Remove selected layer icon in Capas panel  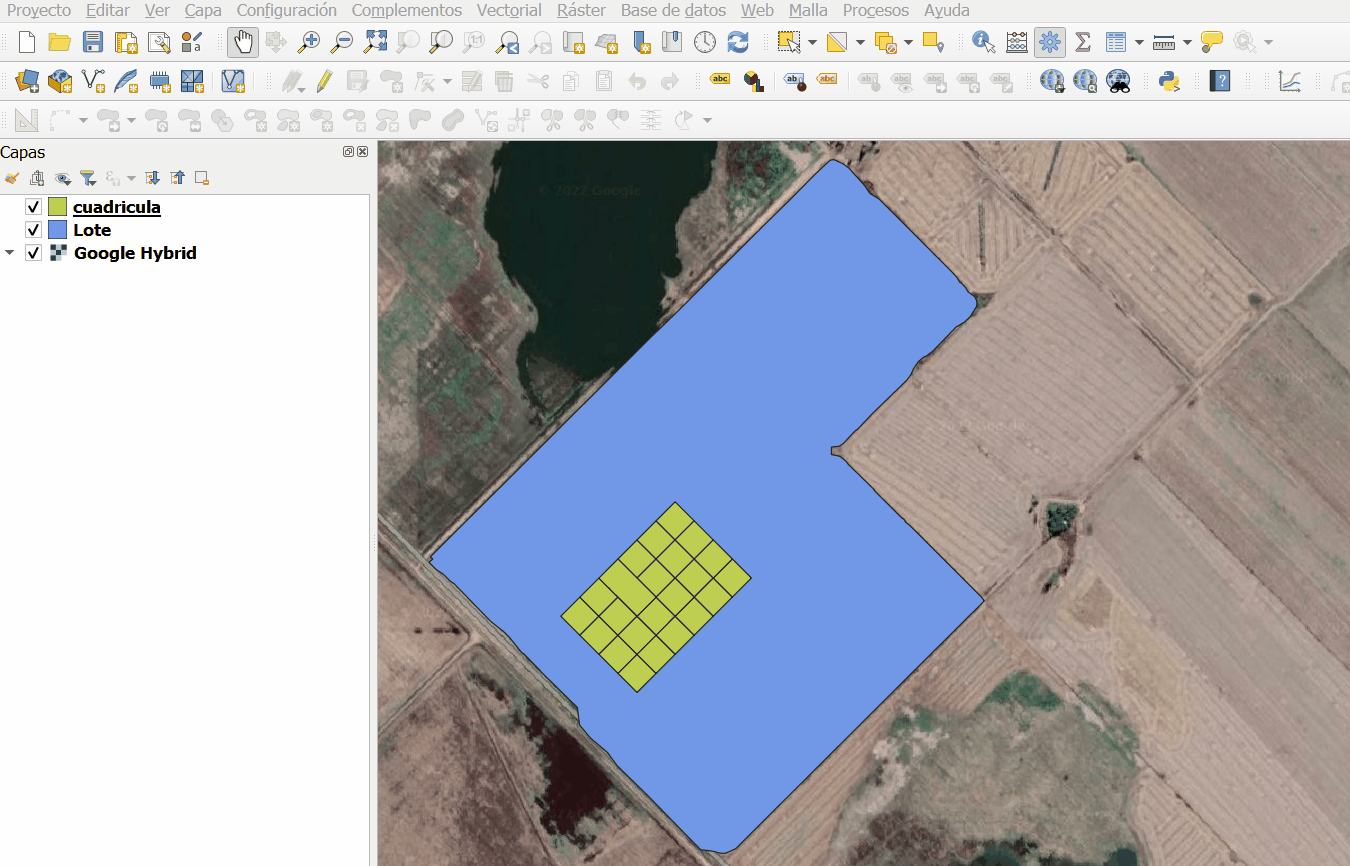tap(202, 178)
